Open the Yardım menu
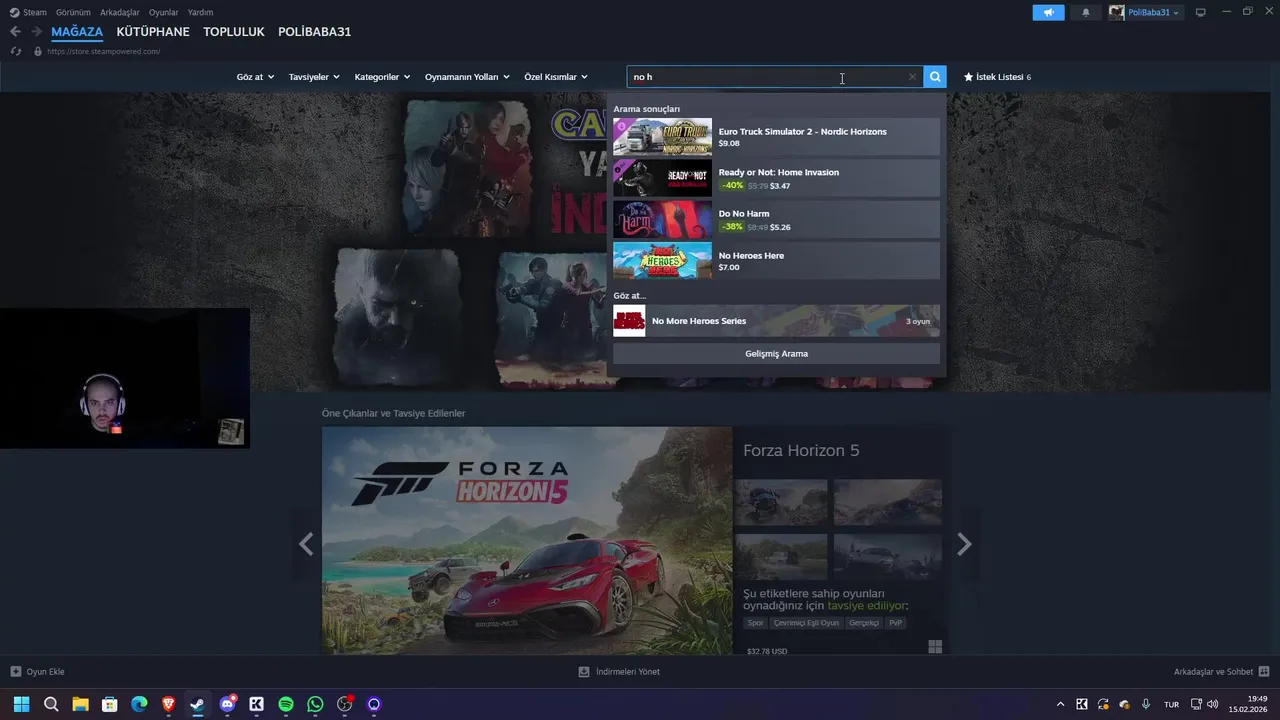The width and height of the screenshot is (1280, 720). [x=200, y=12]
